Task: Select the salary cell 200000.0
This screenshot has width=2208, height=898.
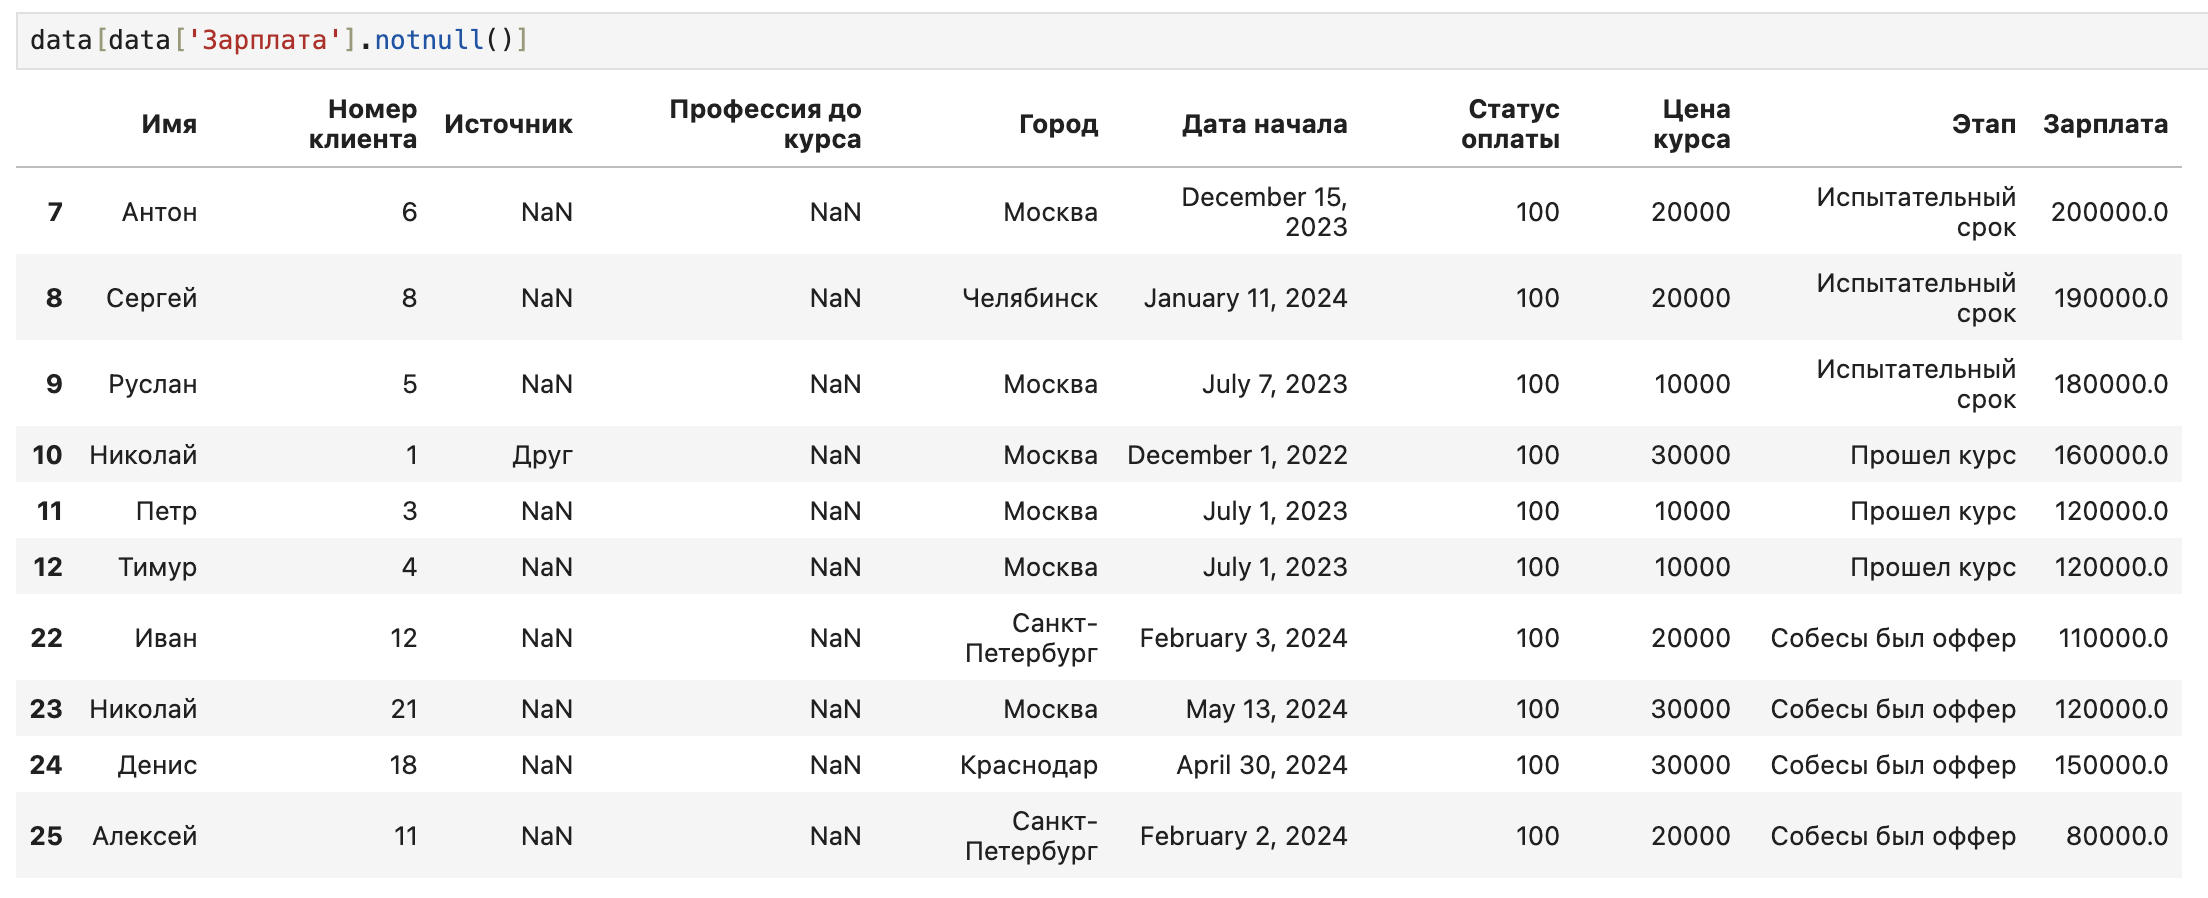Action: pos(2109,212)
